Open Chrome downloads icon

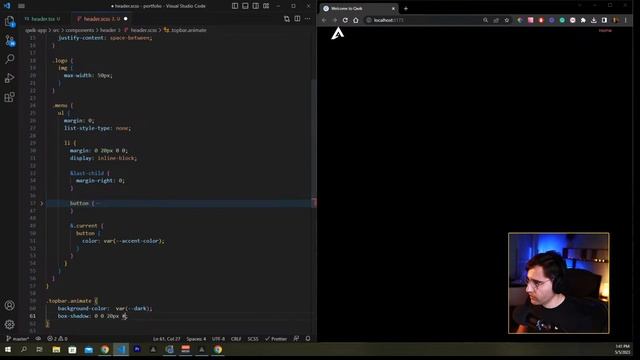tap(594, 20)
